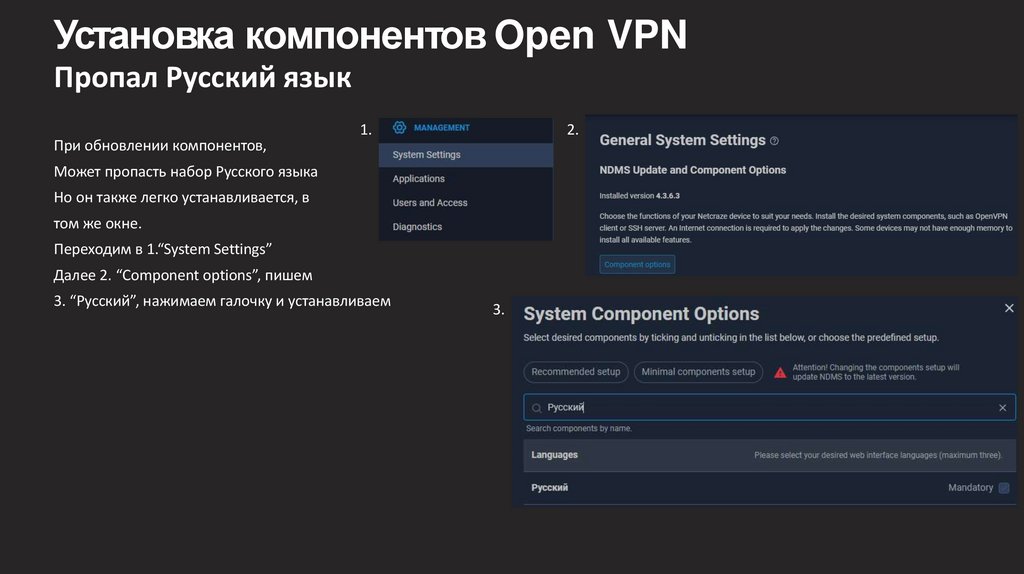Viewport: 1024px width, 574px height.
Task: Close the System Component Options dialog
Action: pos(1009,308)
